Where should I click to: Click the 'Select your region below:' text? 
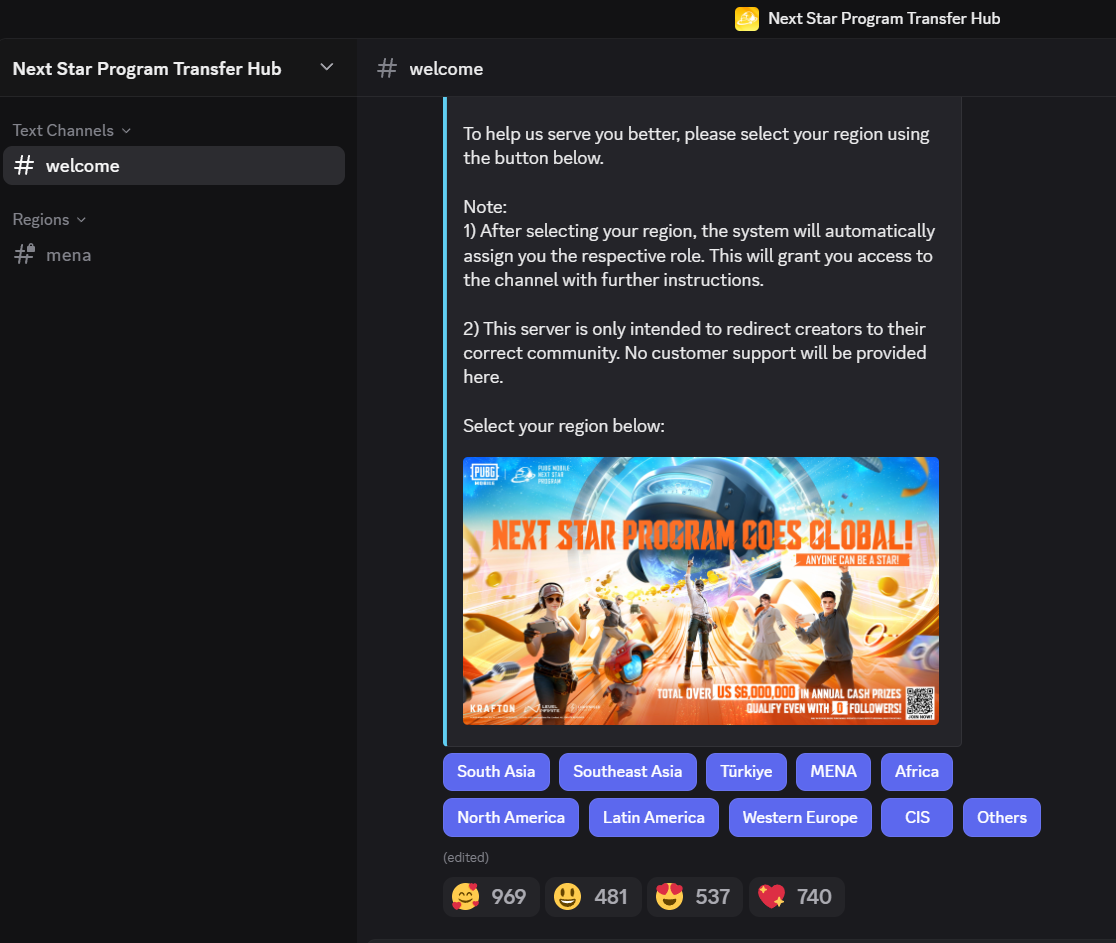click(564, 426)
